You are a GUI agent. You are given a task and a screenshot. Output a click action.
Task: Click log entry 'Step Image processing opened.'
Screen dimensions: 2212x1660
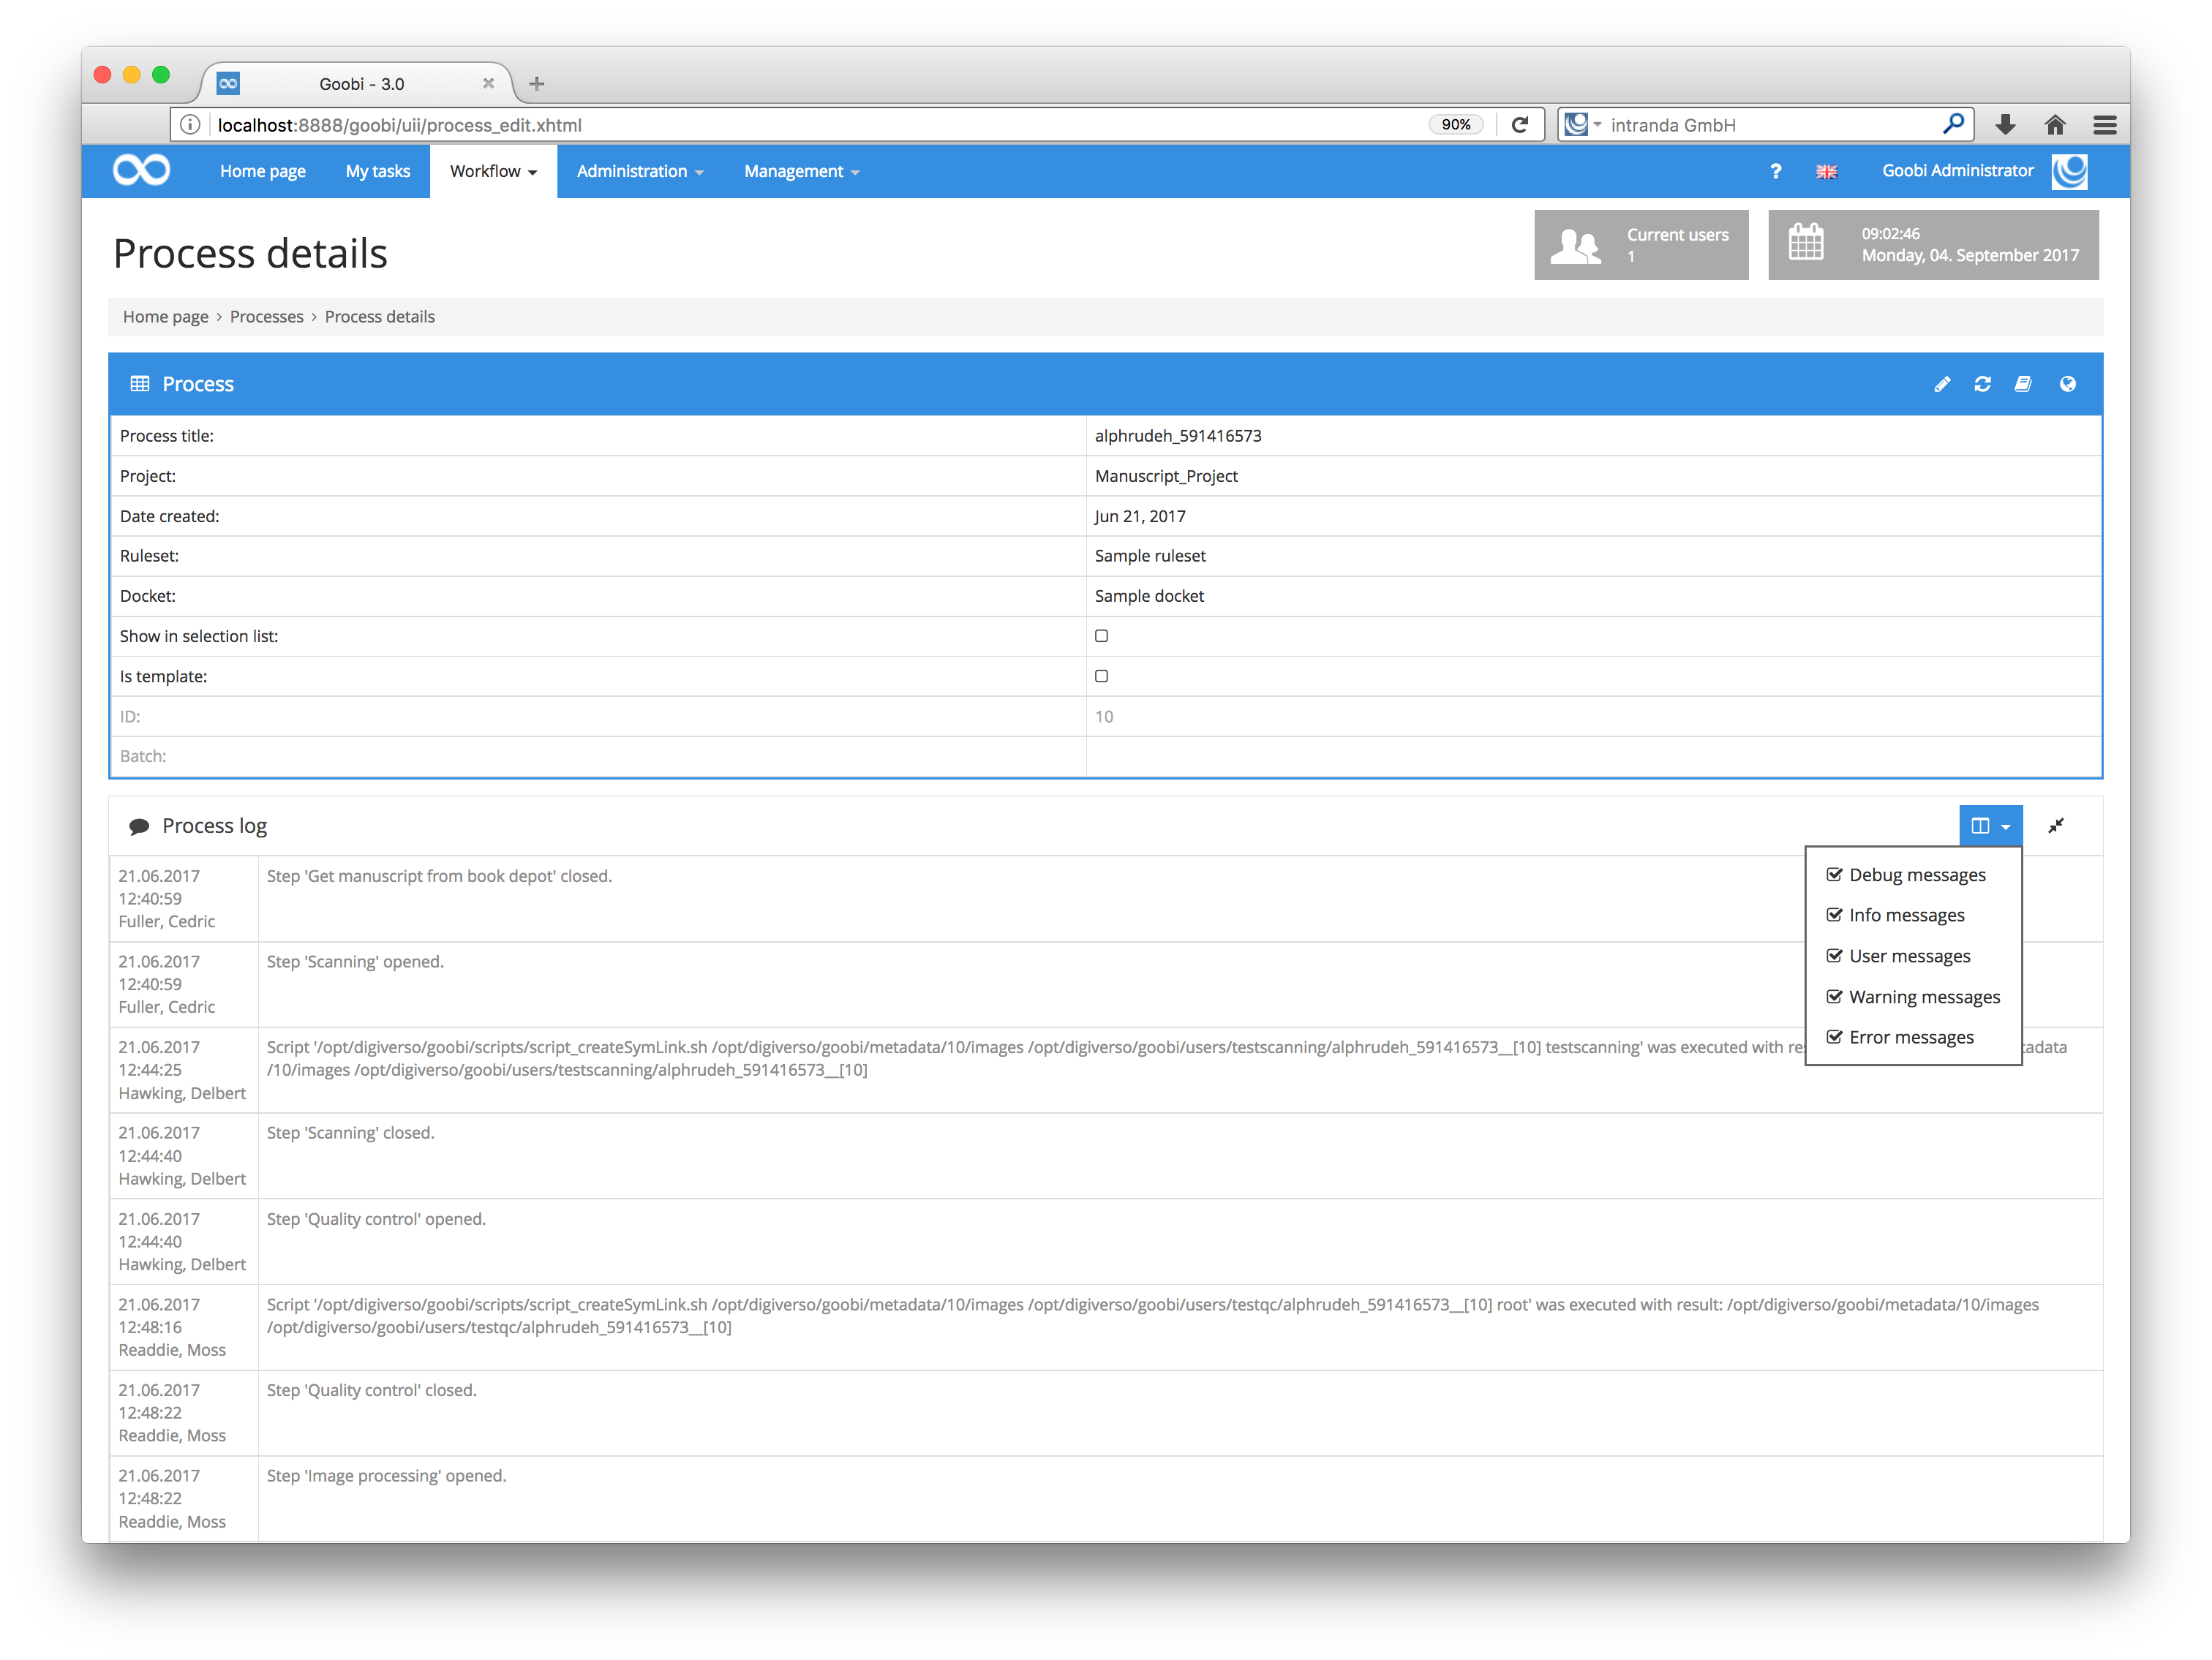coord(386,1477)
